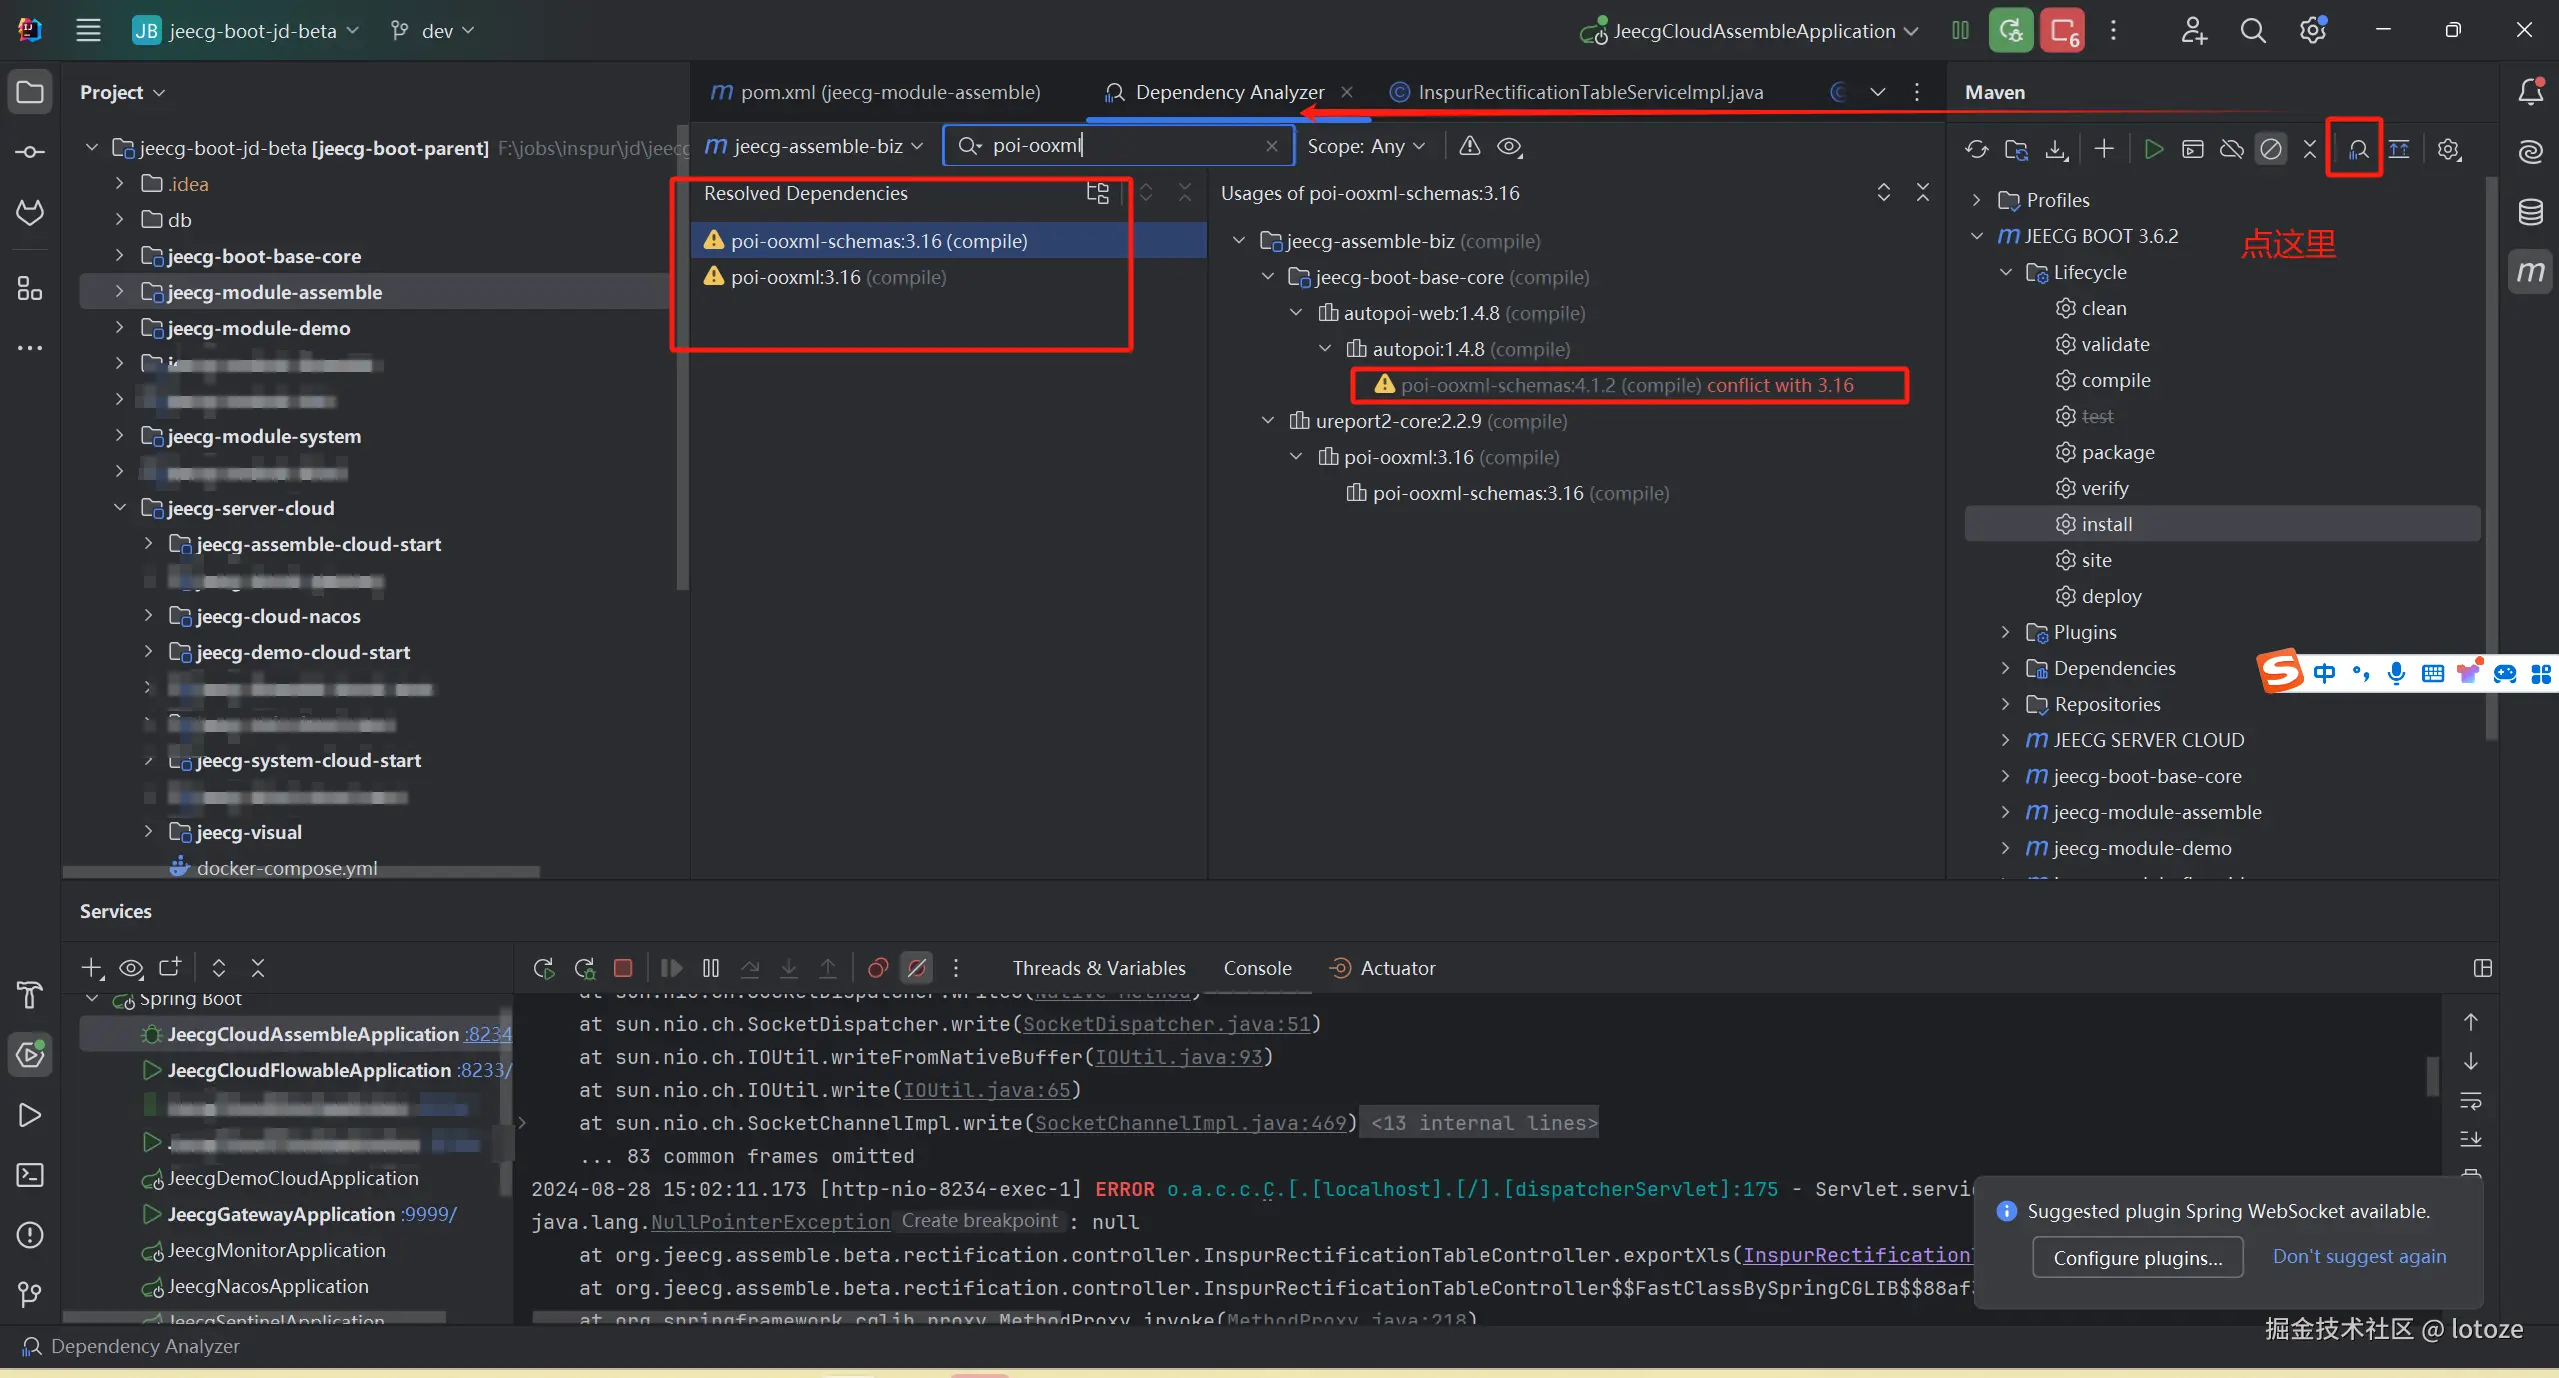Viewport: 2559px width, 1378px height.
Task: Toggle show conflicts only warning filter
Action: point(1469,146)
